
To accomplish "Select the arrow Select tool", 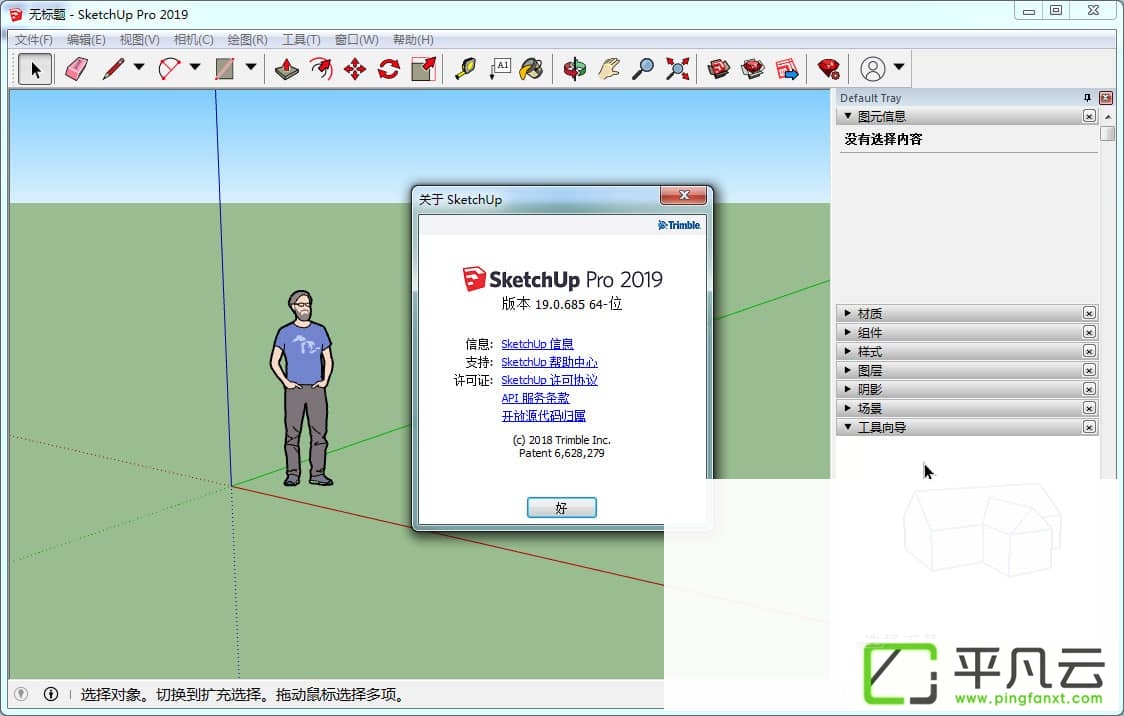I will 34,70.
